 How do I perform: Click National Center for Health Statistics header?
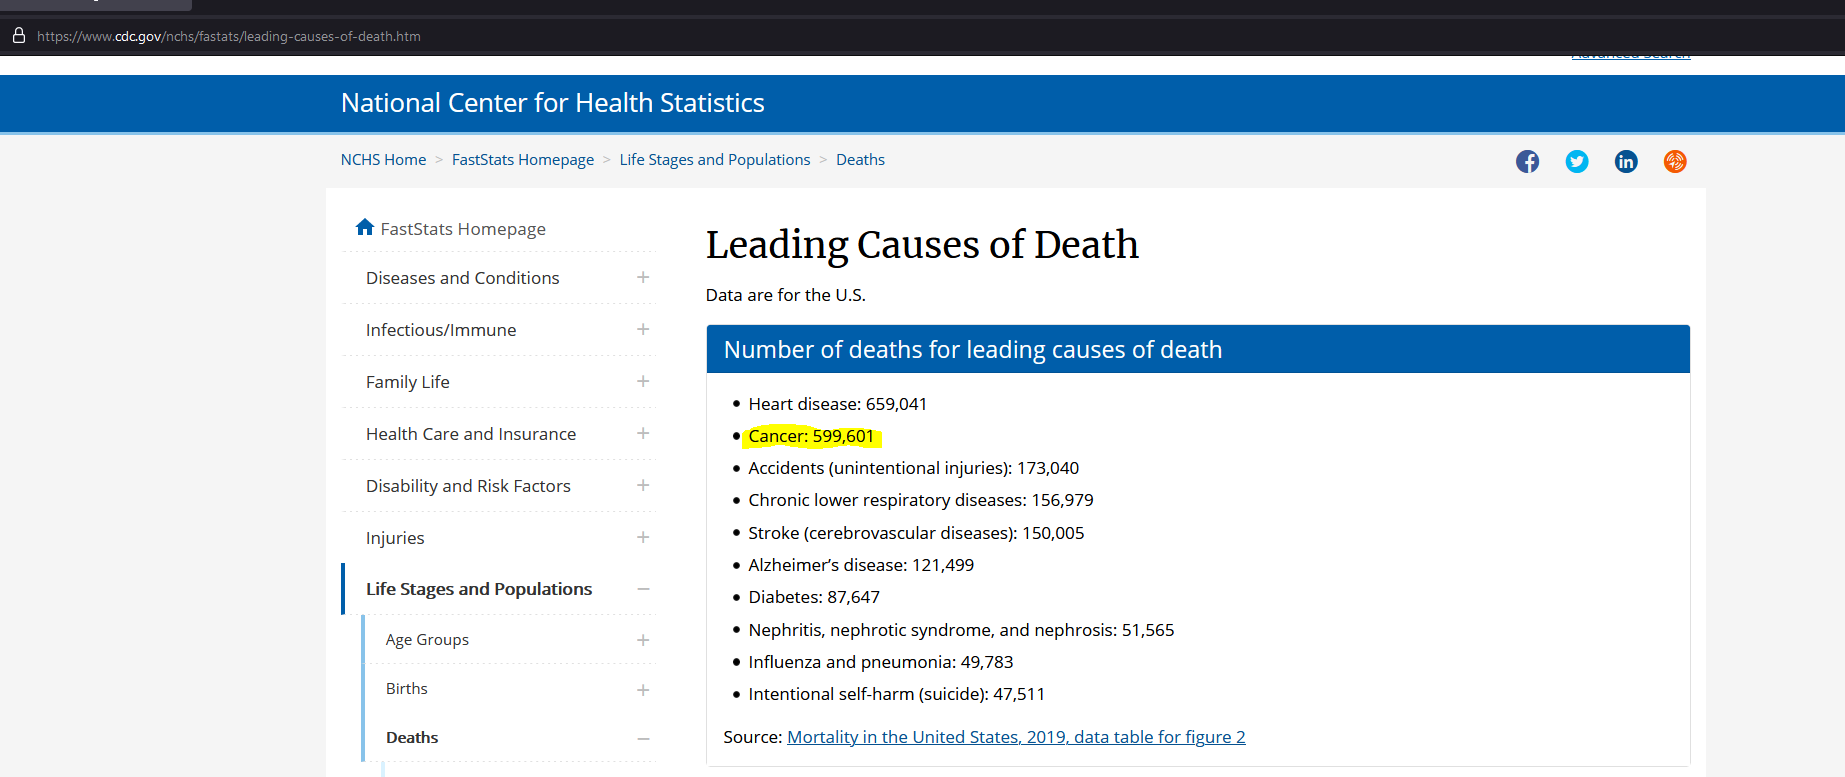pos(552,103)
